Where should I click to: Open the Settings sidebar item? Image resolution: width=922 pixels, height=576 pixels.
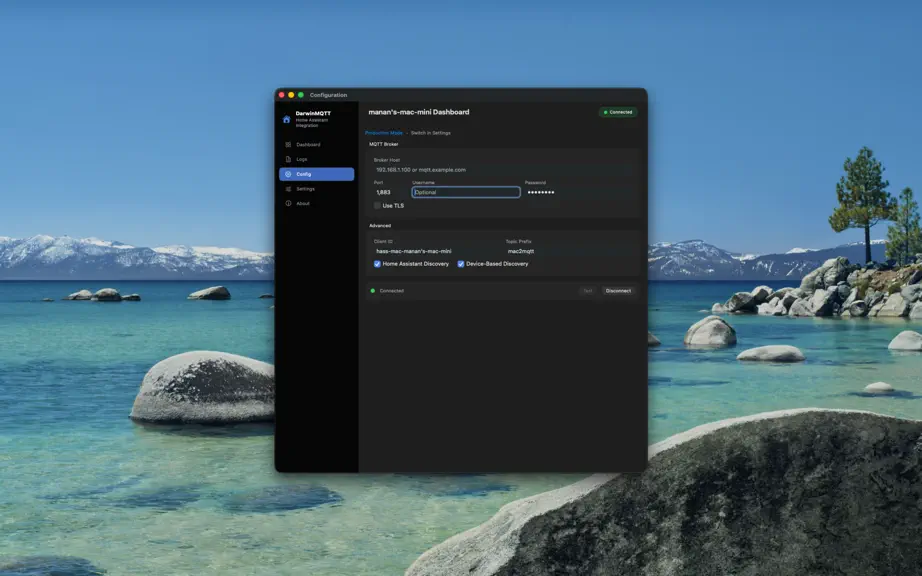pos(316,189)
